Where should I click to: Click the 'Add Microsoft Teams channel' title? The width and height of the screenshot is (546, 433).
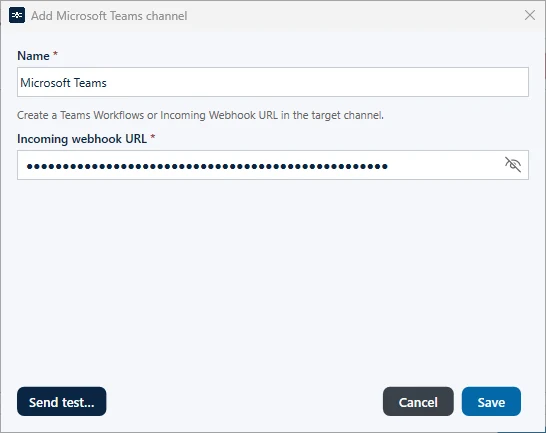pos(109,16)
